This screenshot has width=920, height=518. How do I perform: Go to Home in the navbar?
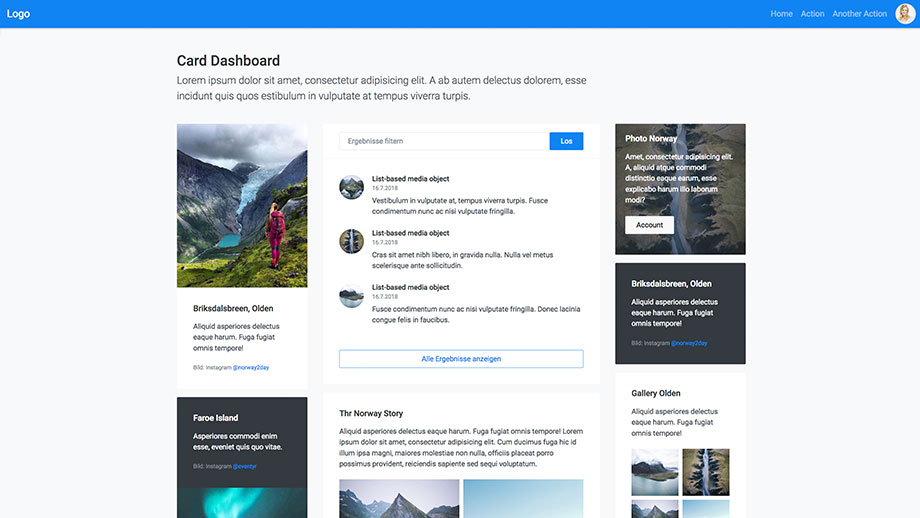pos(781,13)
